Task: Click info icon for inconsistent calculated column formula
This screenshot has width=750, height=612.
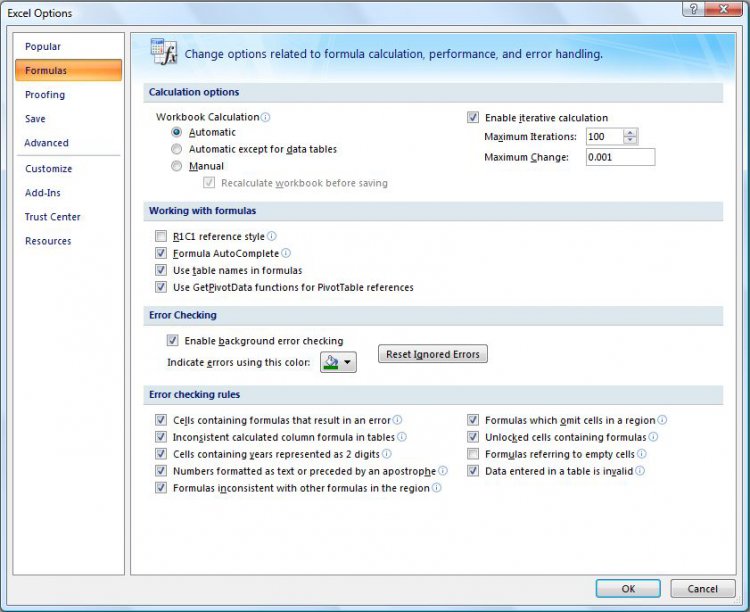Action: [x=402, y=437]
